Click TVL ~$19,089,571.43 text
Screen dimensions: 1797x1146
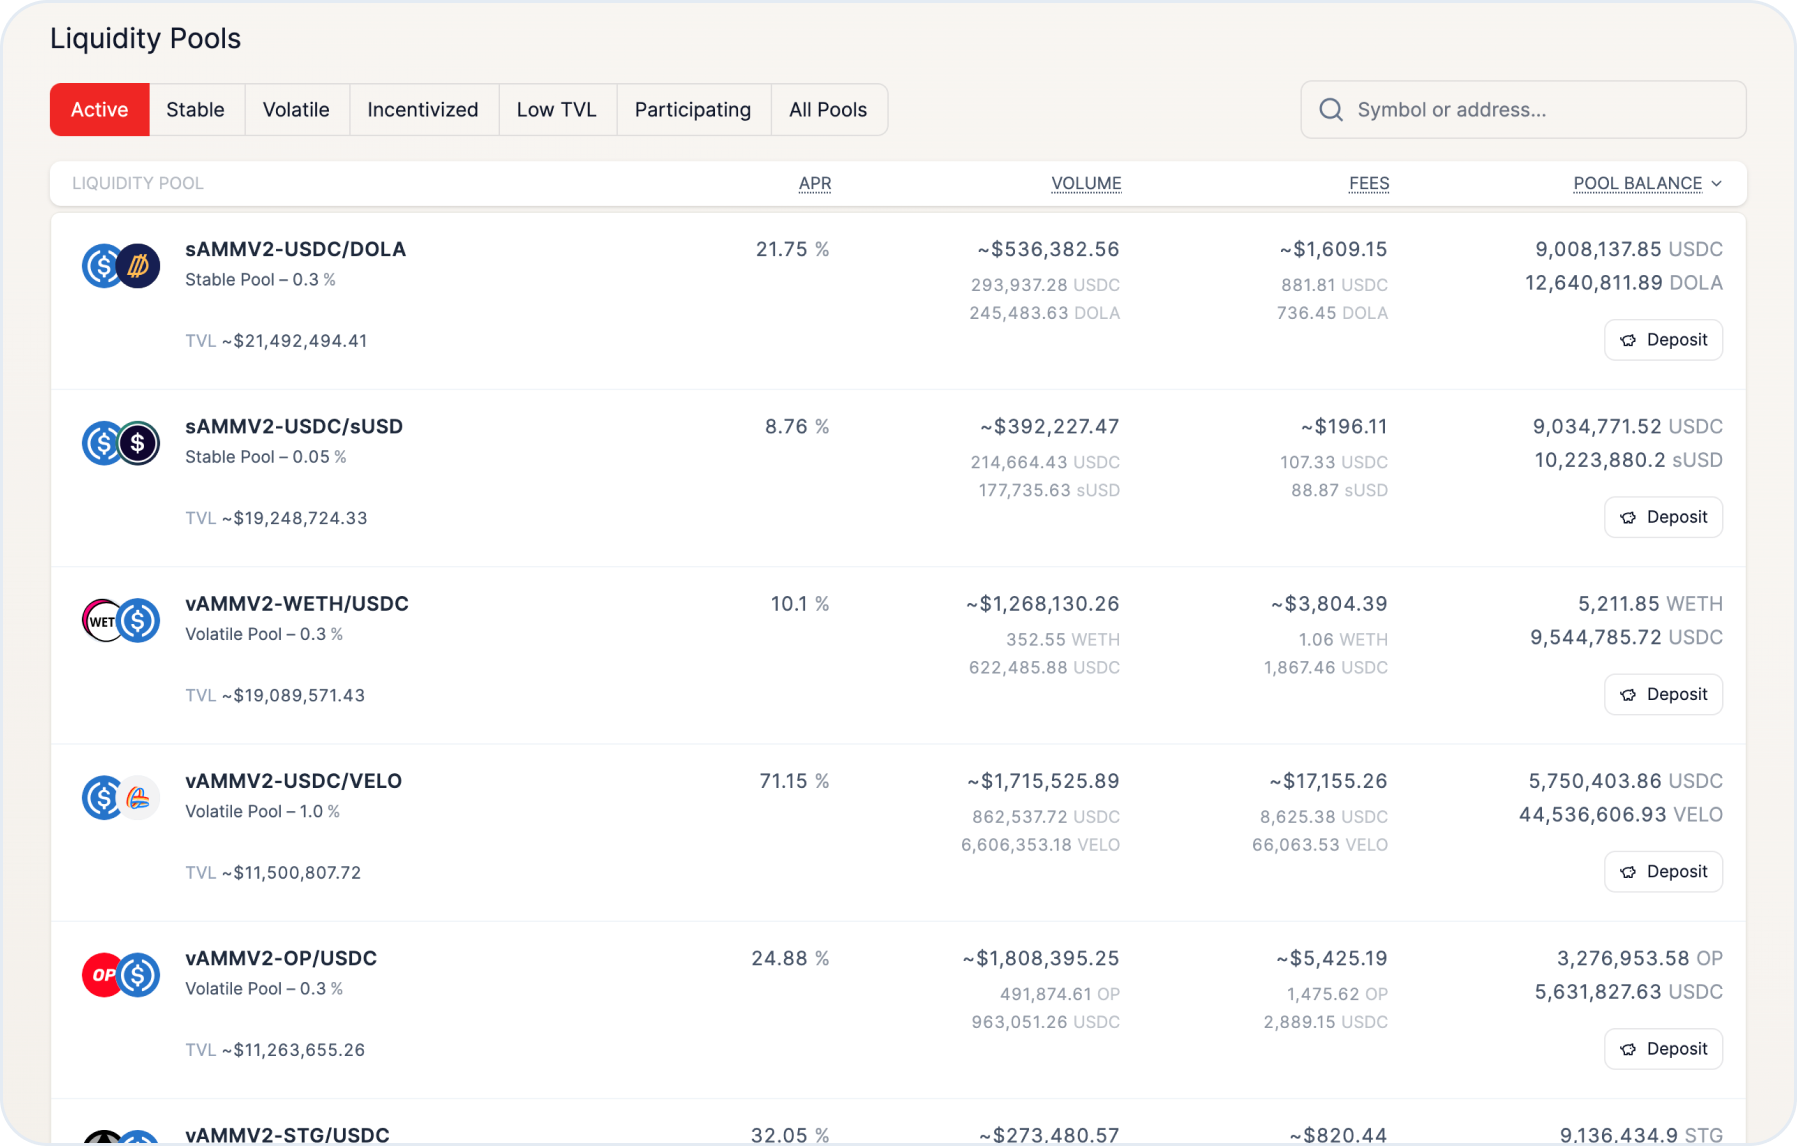pos(275,695)
